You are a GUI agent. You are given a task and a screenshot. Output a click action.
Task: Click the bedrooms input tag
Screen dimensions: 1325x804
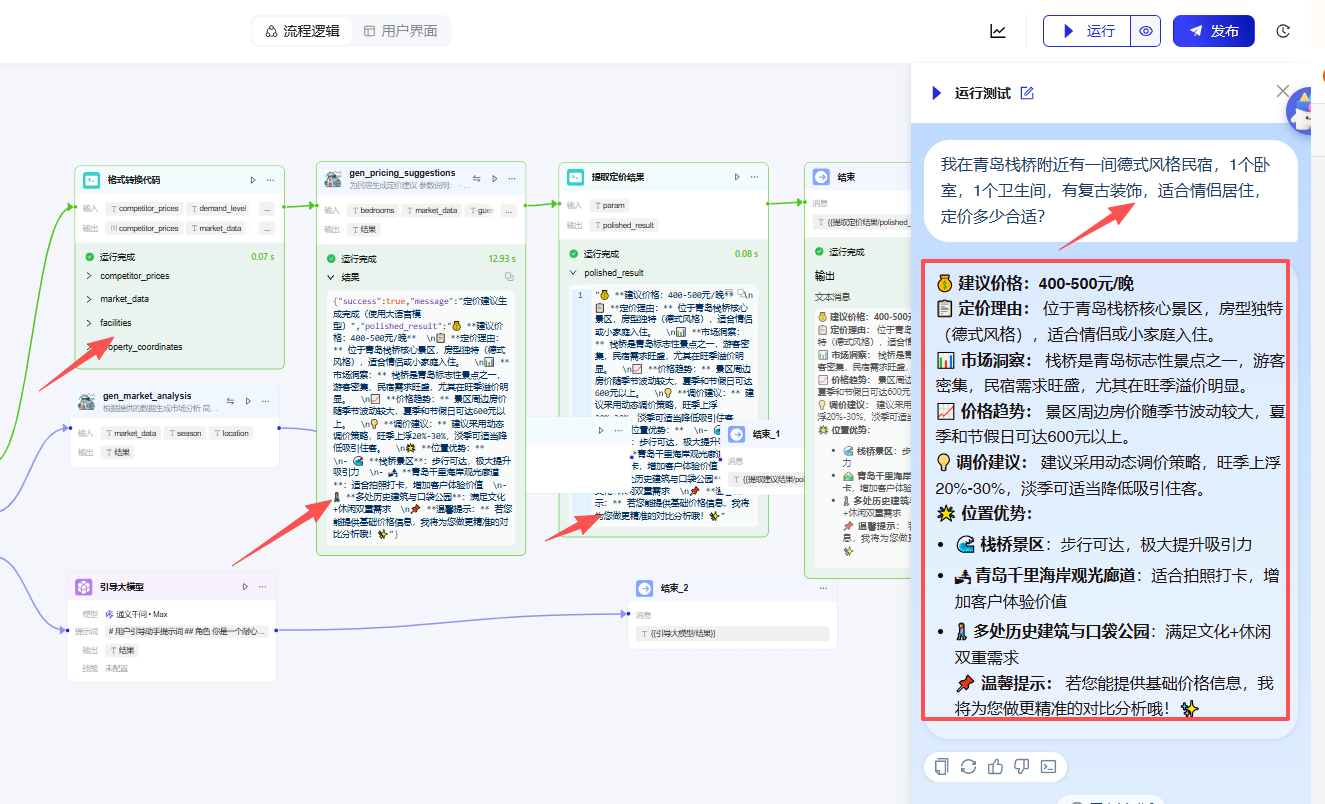[x=371, y=210]
